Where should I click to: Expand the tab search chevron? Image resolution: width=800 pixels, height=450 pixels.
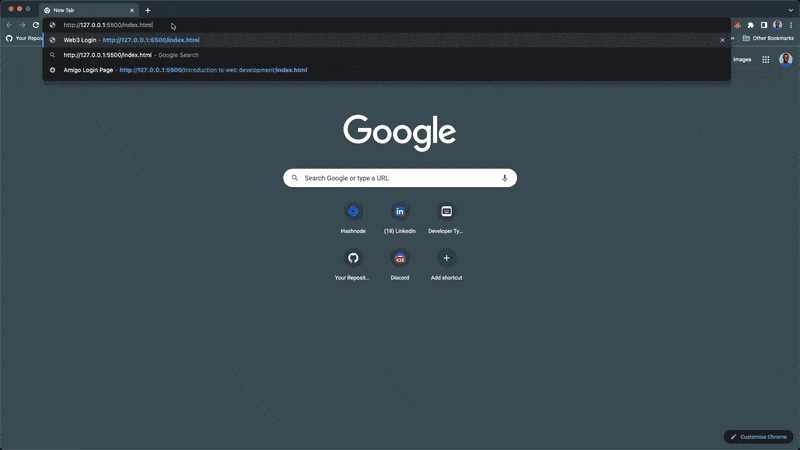point(790,10)
